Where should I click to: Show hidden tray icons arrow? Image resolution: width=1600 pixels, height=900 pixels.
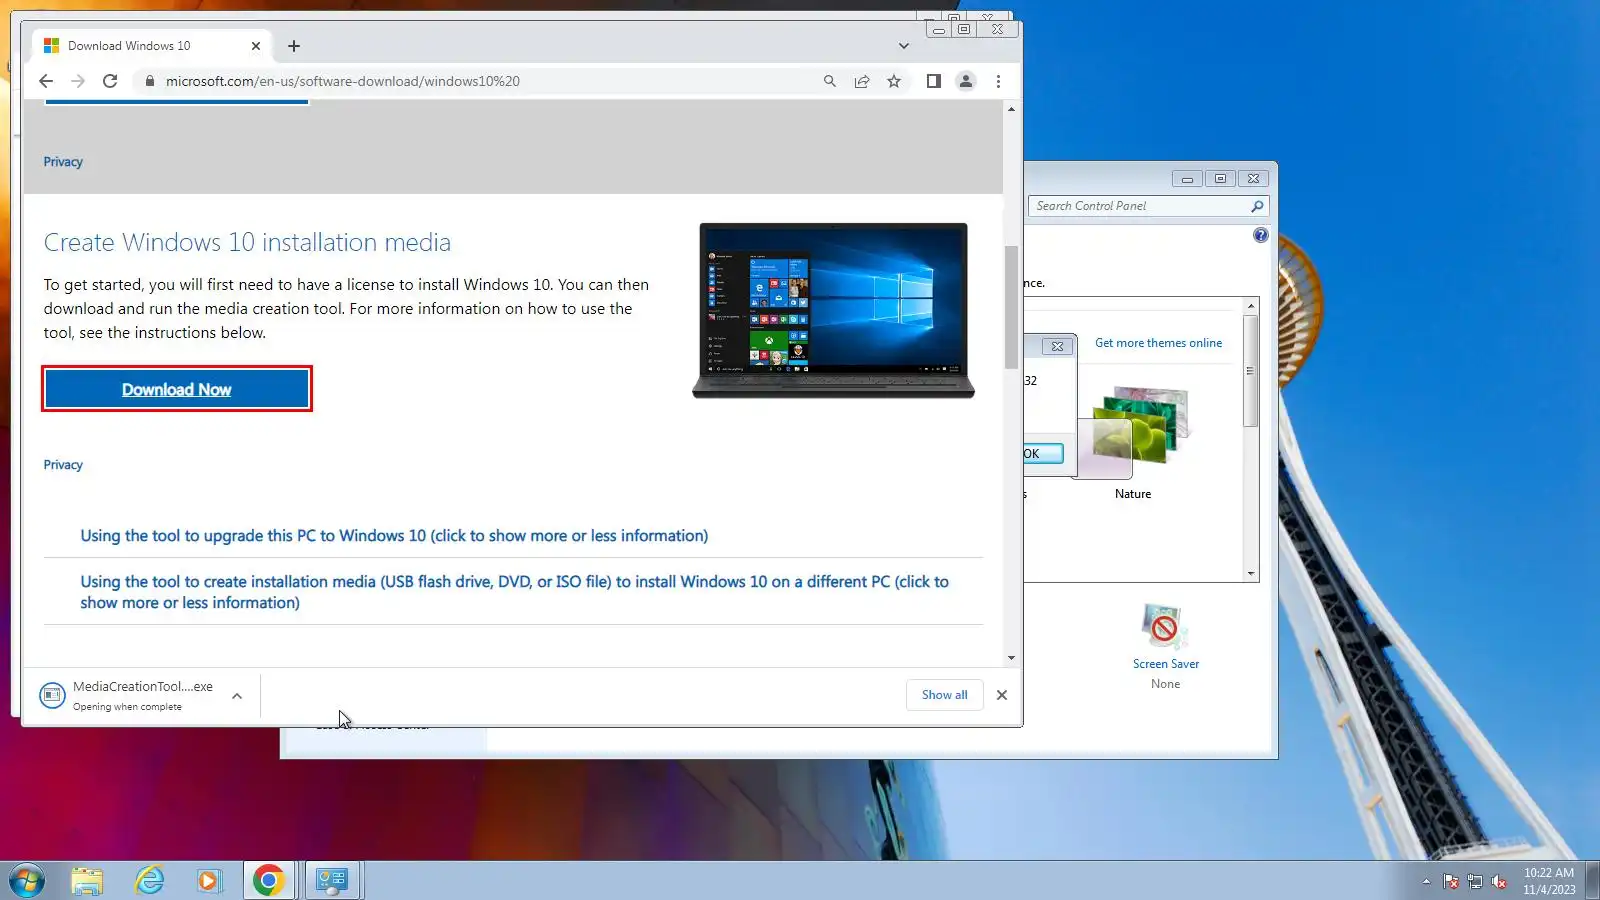[1426, 881]
